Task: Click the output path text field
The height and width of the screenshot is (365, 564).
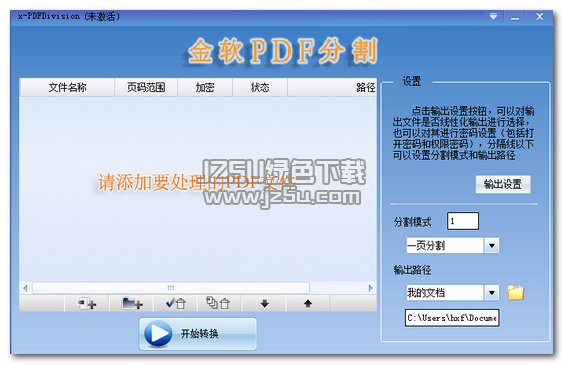Action: tap(452, 318)
